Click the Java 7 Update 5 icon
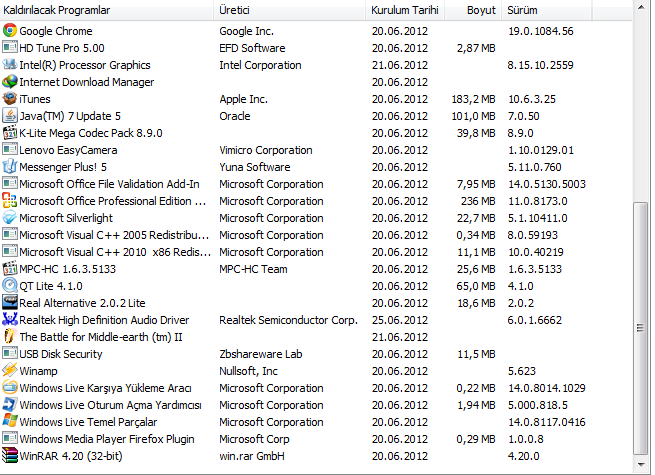This screenshot has height=475, width=655. coord(10,116)
